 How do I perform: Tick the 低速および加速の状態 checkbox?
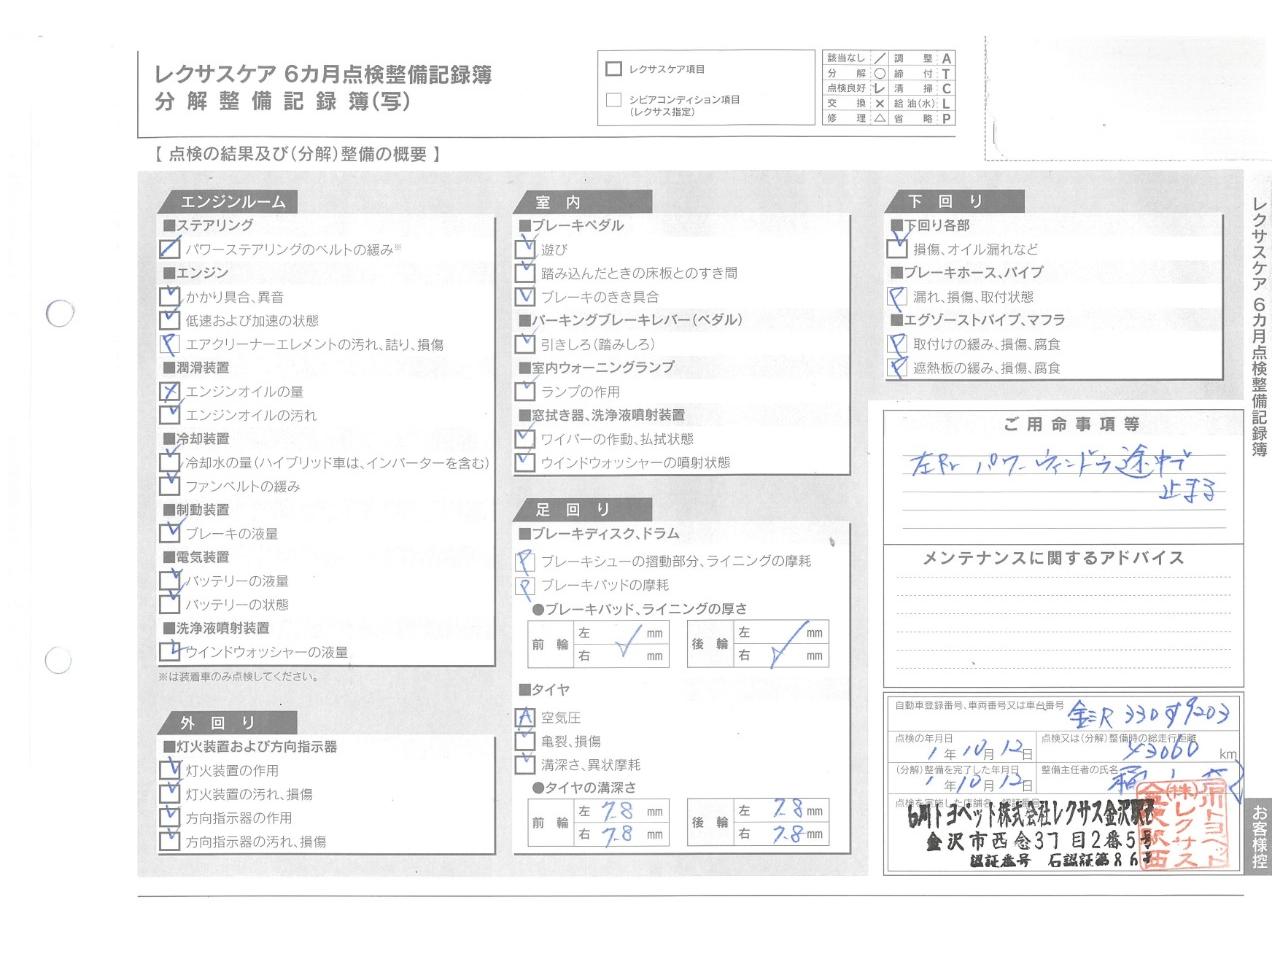click(170, 321)
